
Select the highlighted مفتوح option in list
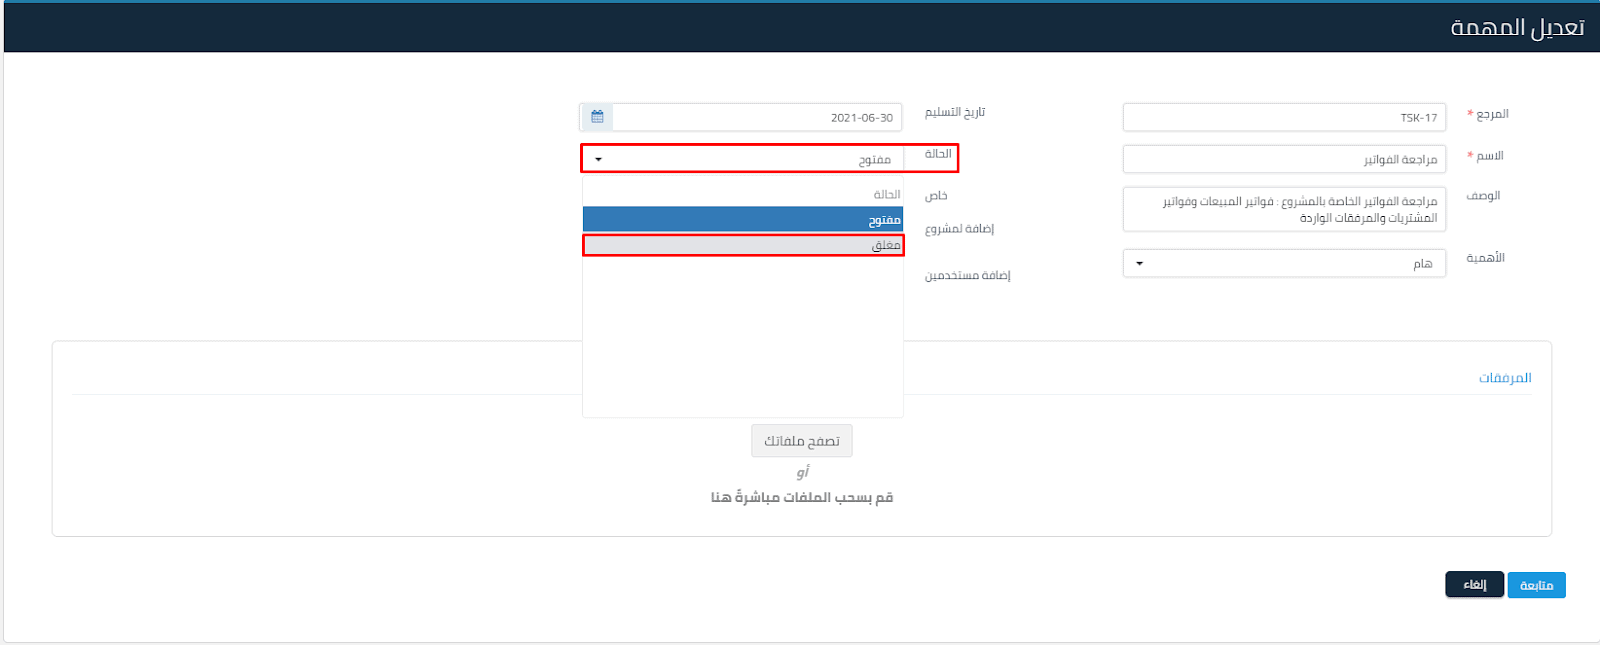[x=743, y=219]
